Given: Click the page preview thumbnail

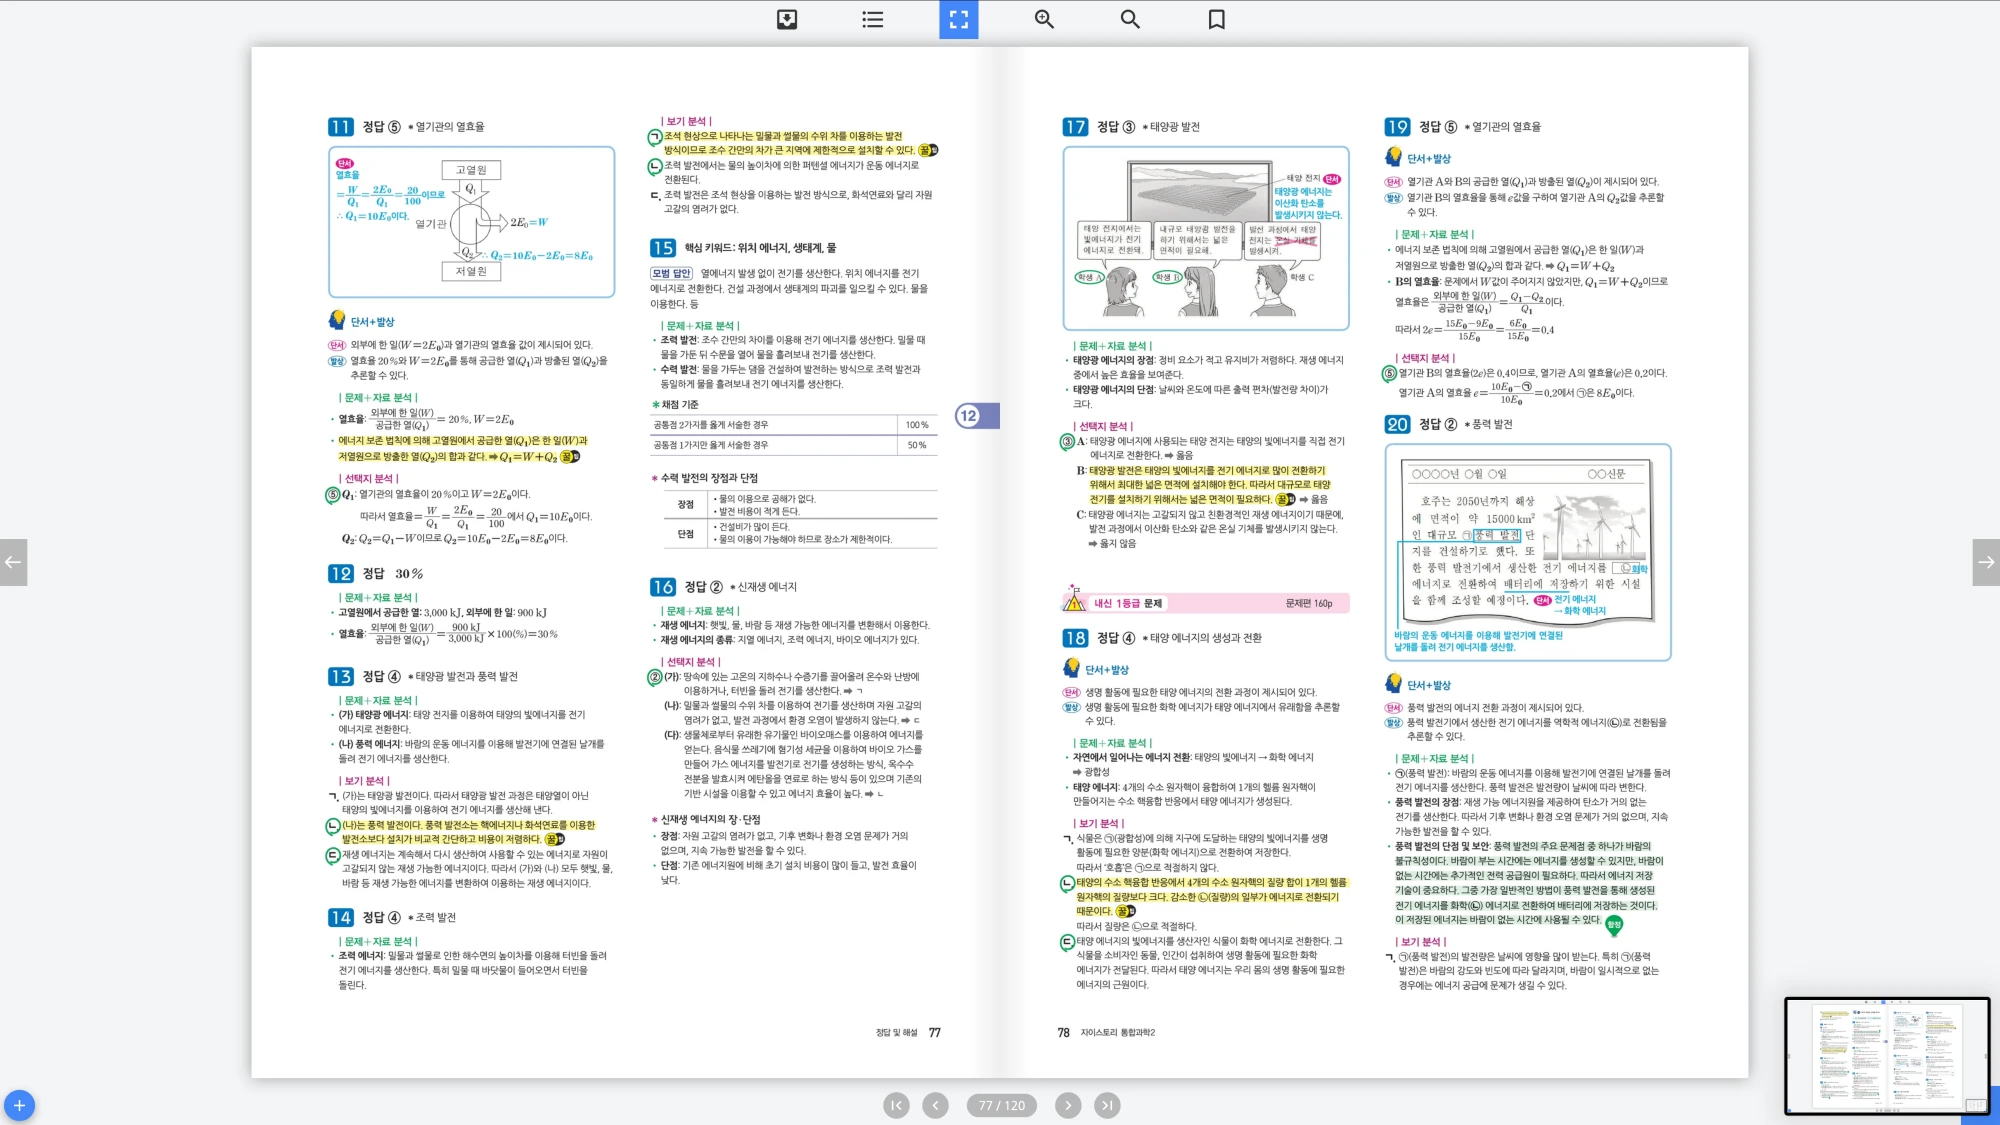Looking at the screenshot, I should coord(1886,1055).
